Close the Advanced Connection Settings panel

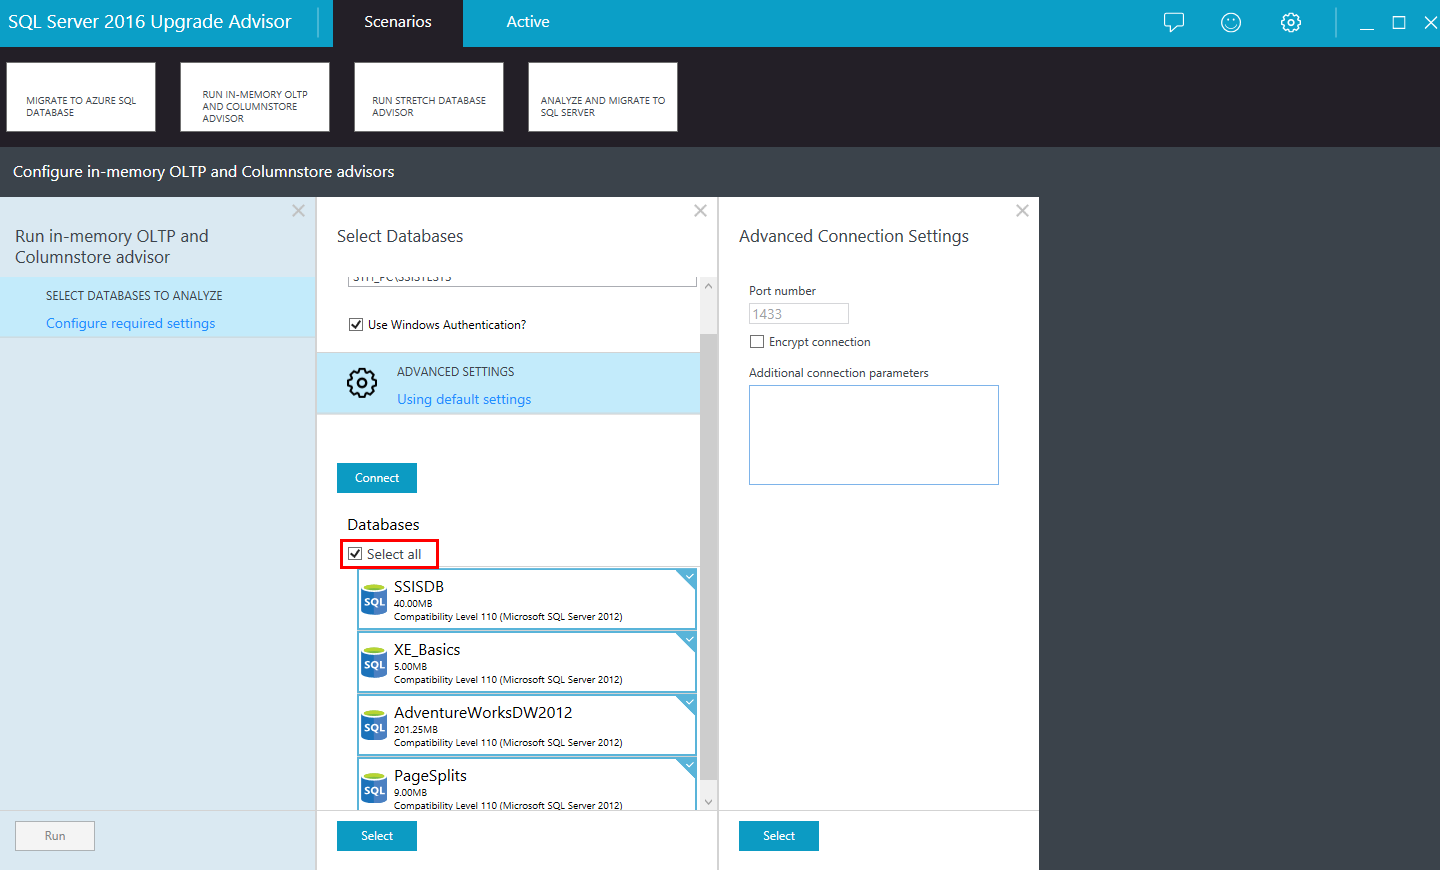pyautogui.click(x=1022, y=211)
